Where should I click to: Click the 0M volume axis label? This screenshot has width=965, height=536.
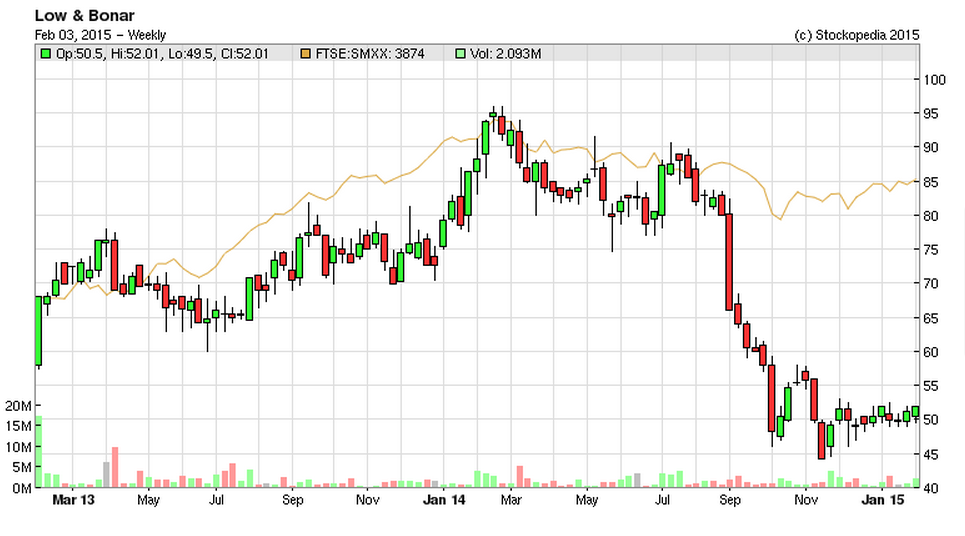[22, 488]
